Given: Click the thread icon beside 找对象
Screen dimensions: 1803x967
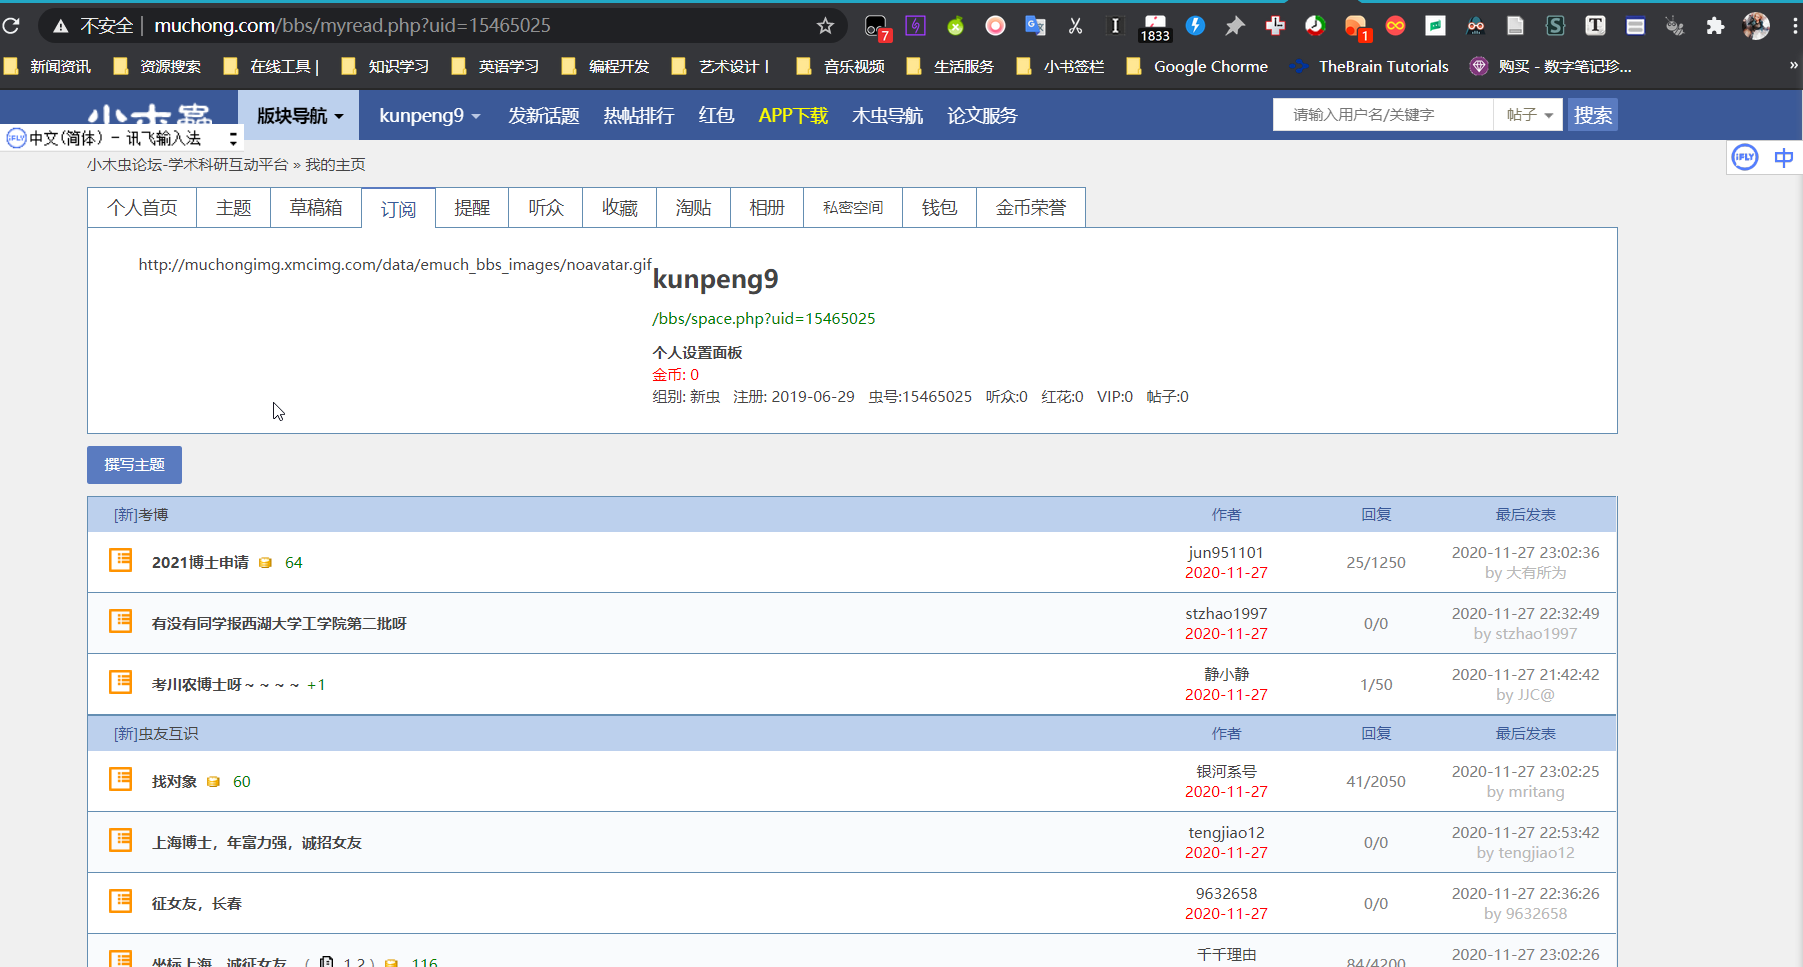Looking at the screenshot, I should point(121,779).
